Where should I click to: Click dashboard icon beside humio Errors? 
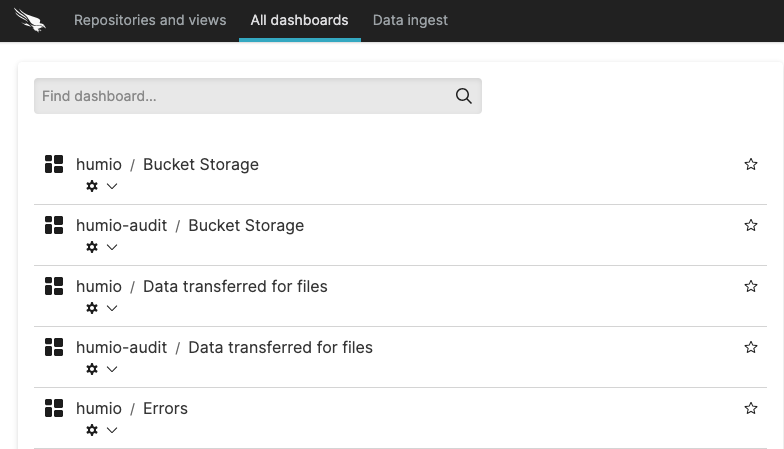tap(54, 408)
